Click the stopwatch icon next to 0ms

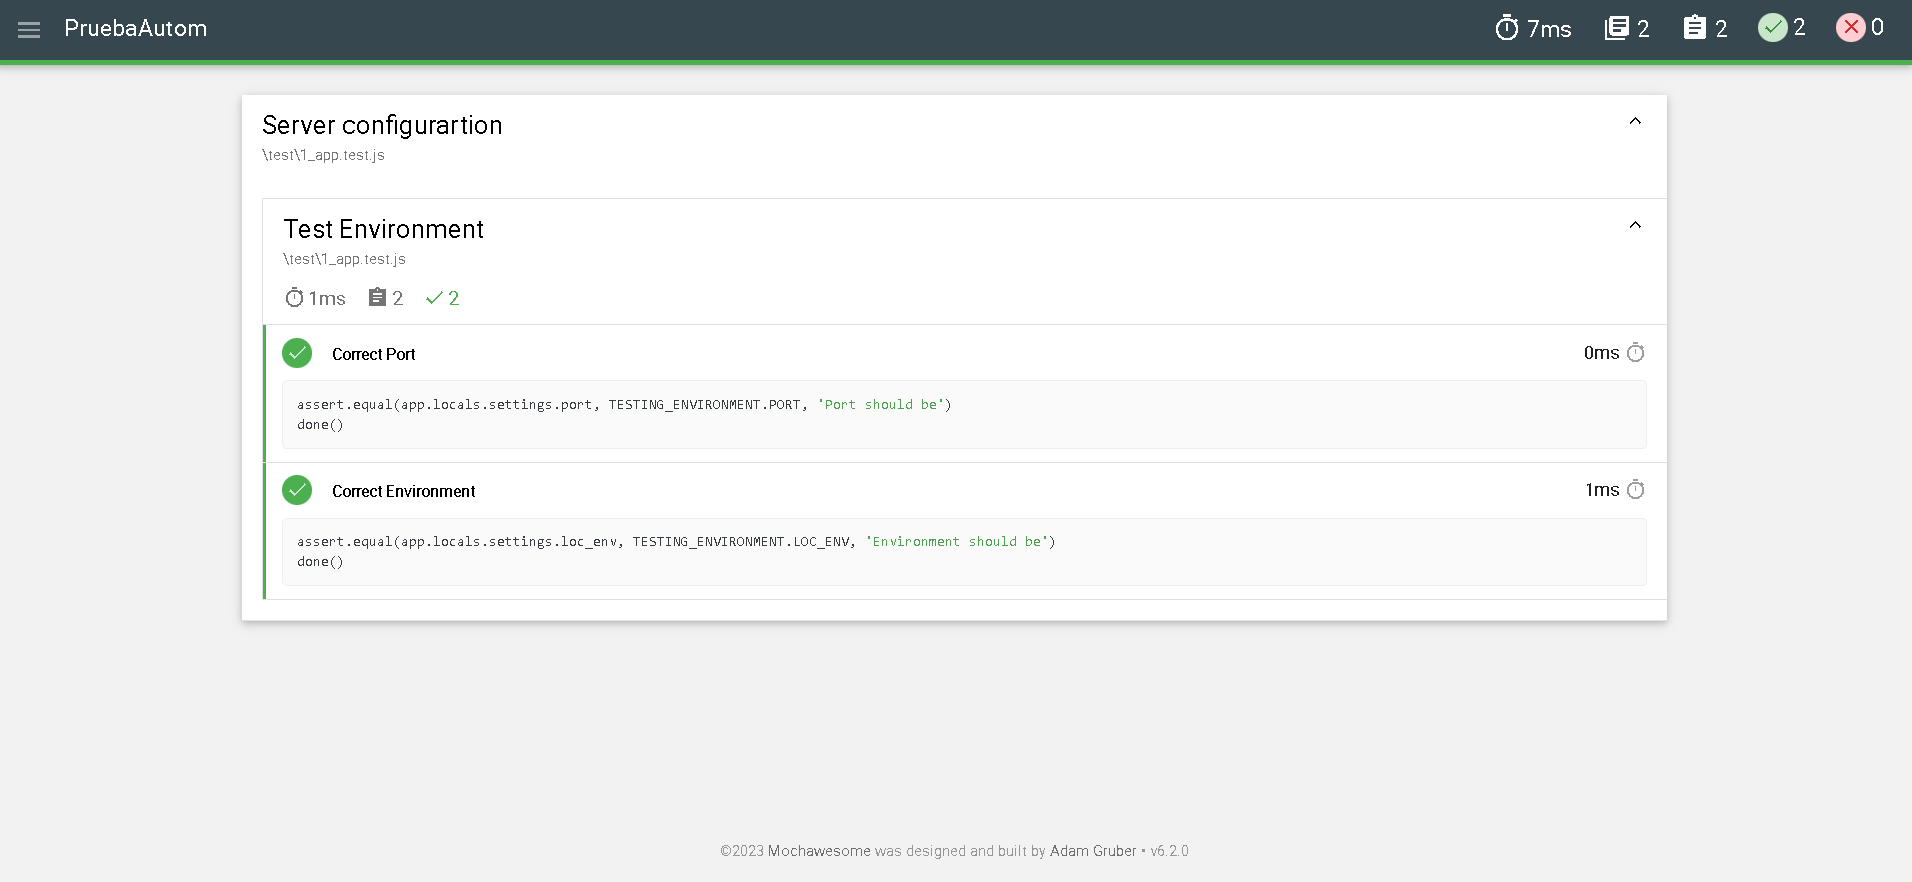click(1635, 353)
